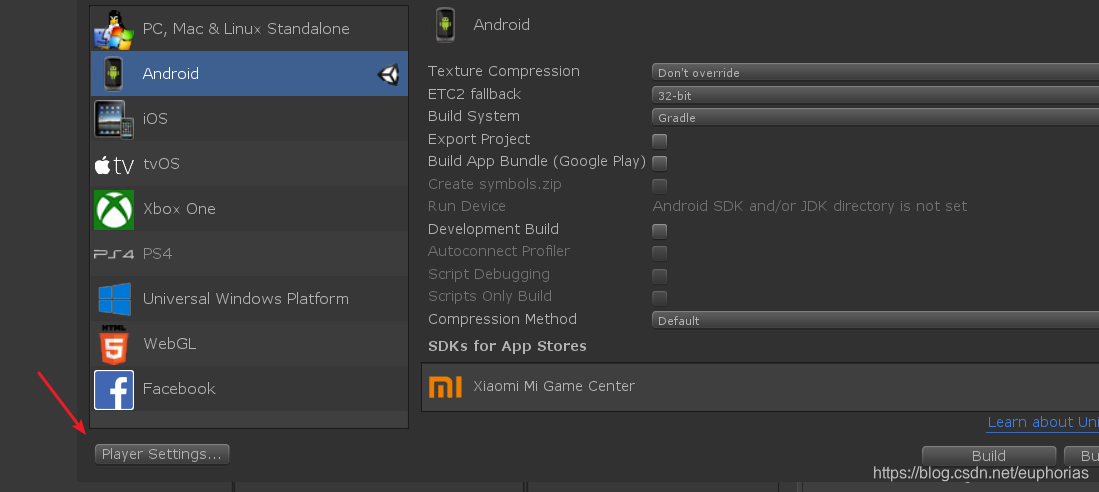
Task: Click the PC, Mac & Linux Standalone icon
Action: 113,29
